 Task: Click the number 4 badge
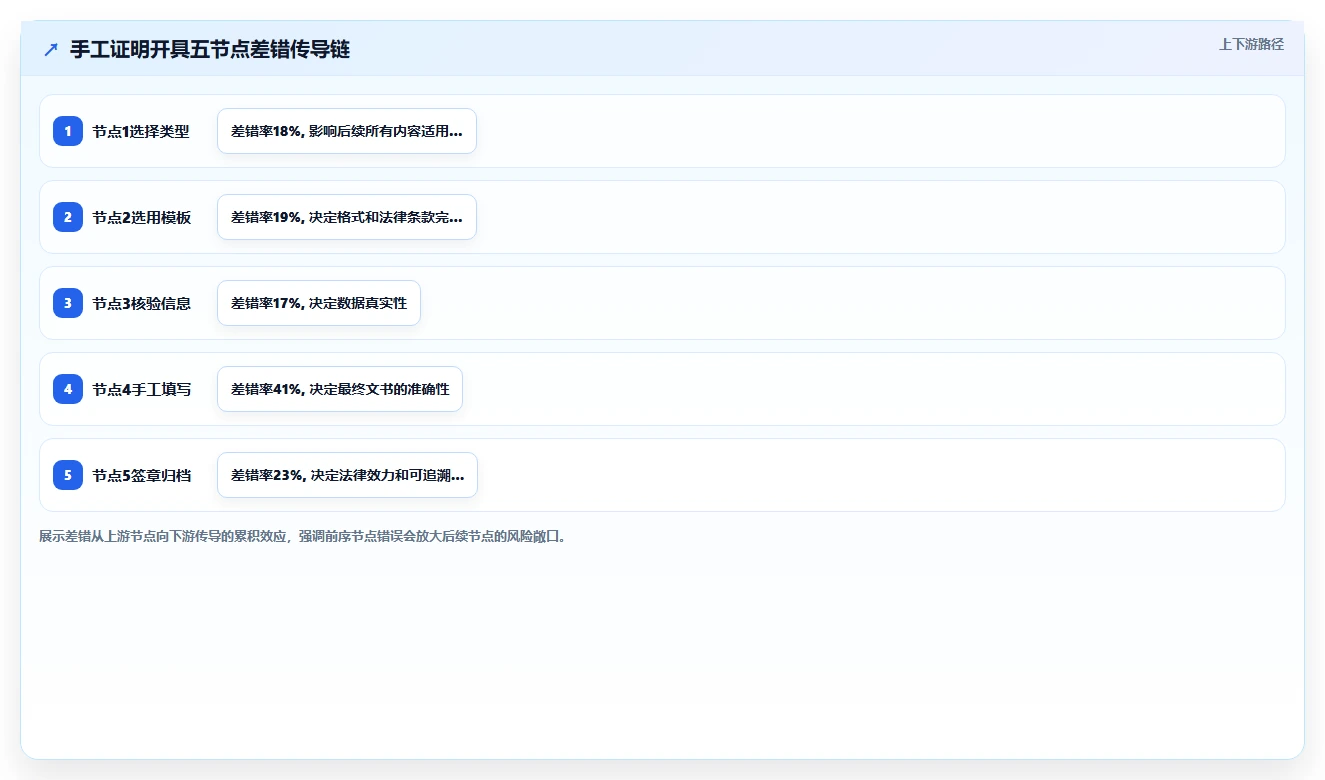coord(68,389)
